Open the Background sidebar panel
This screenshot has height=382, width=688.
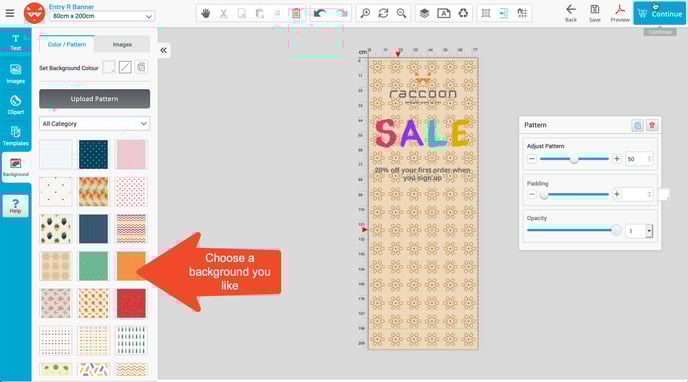[15, 167]
